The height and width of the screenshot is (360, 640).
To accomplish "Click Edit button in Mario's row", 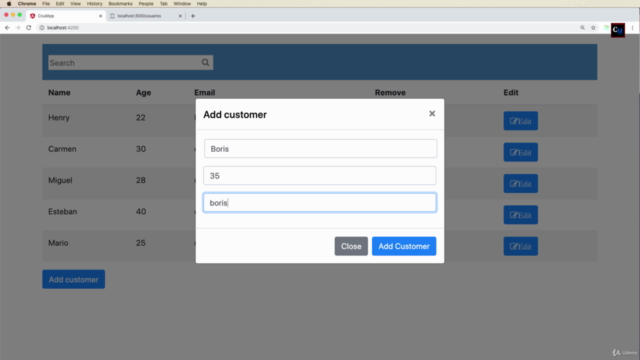I will (520, 246).
